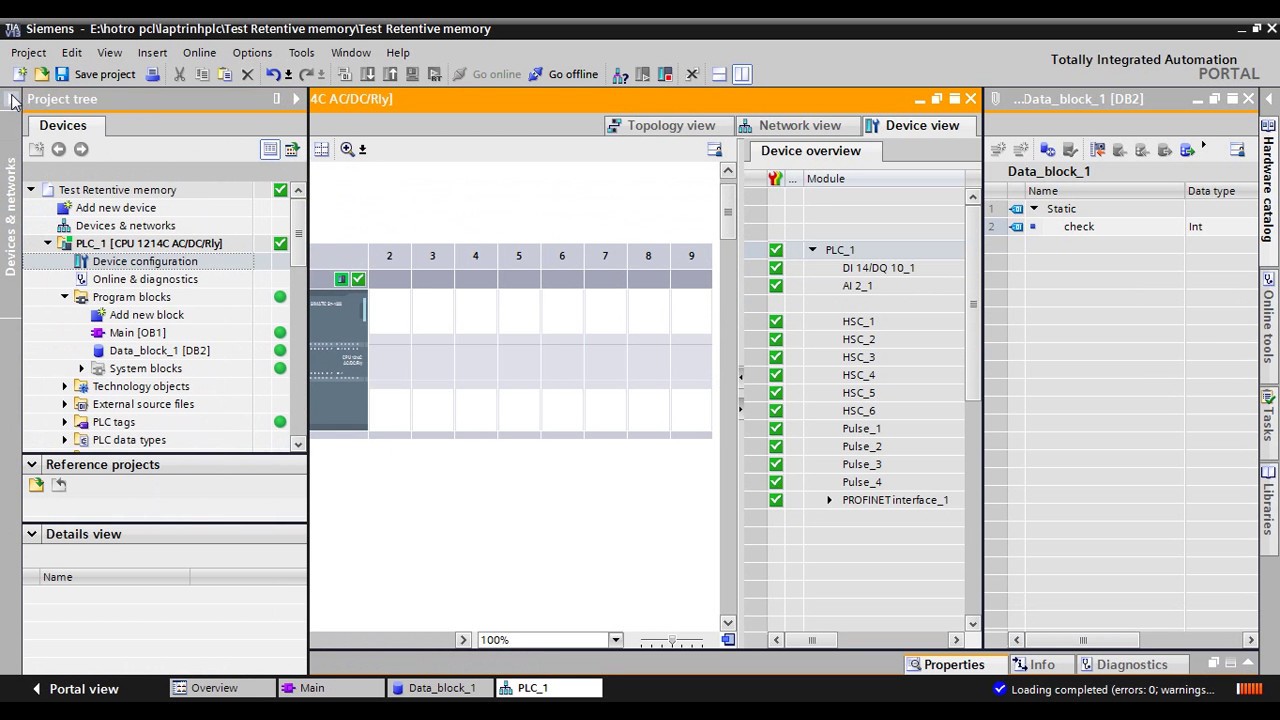Collapse the Test Retentive memory project node
This screenshot has height=720, width=1280.
coord(31,190)
